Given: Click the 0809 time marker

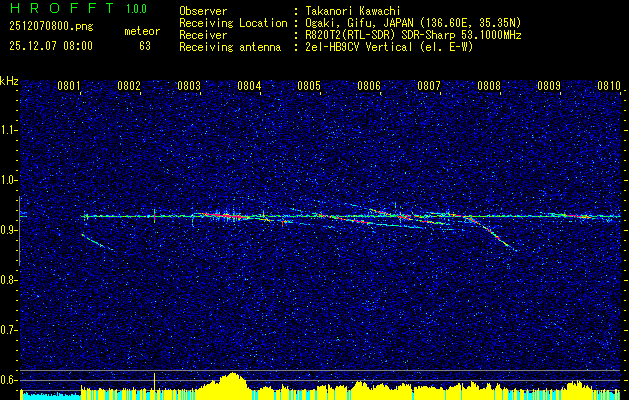Looking at the screenshot, I should pos(549,86).
